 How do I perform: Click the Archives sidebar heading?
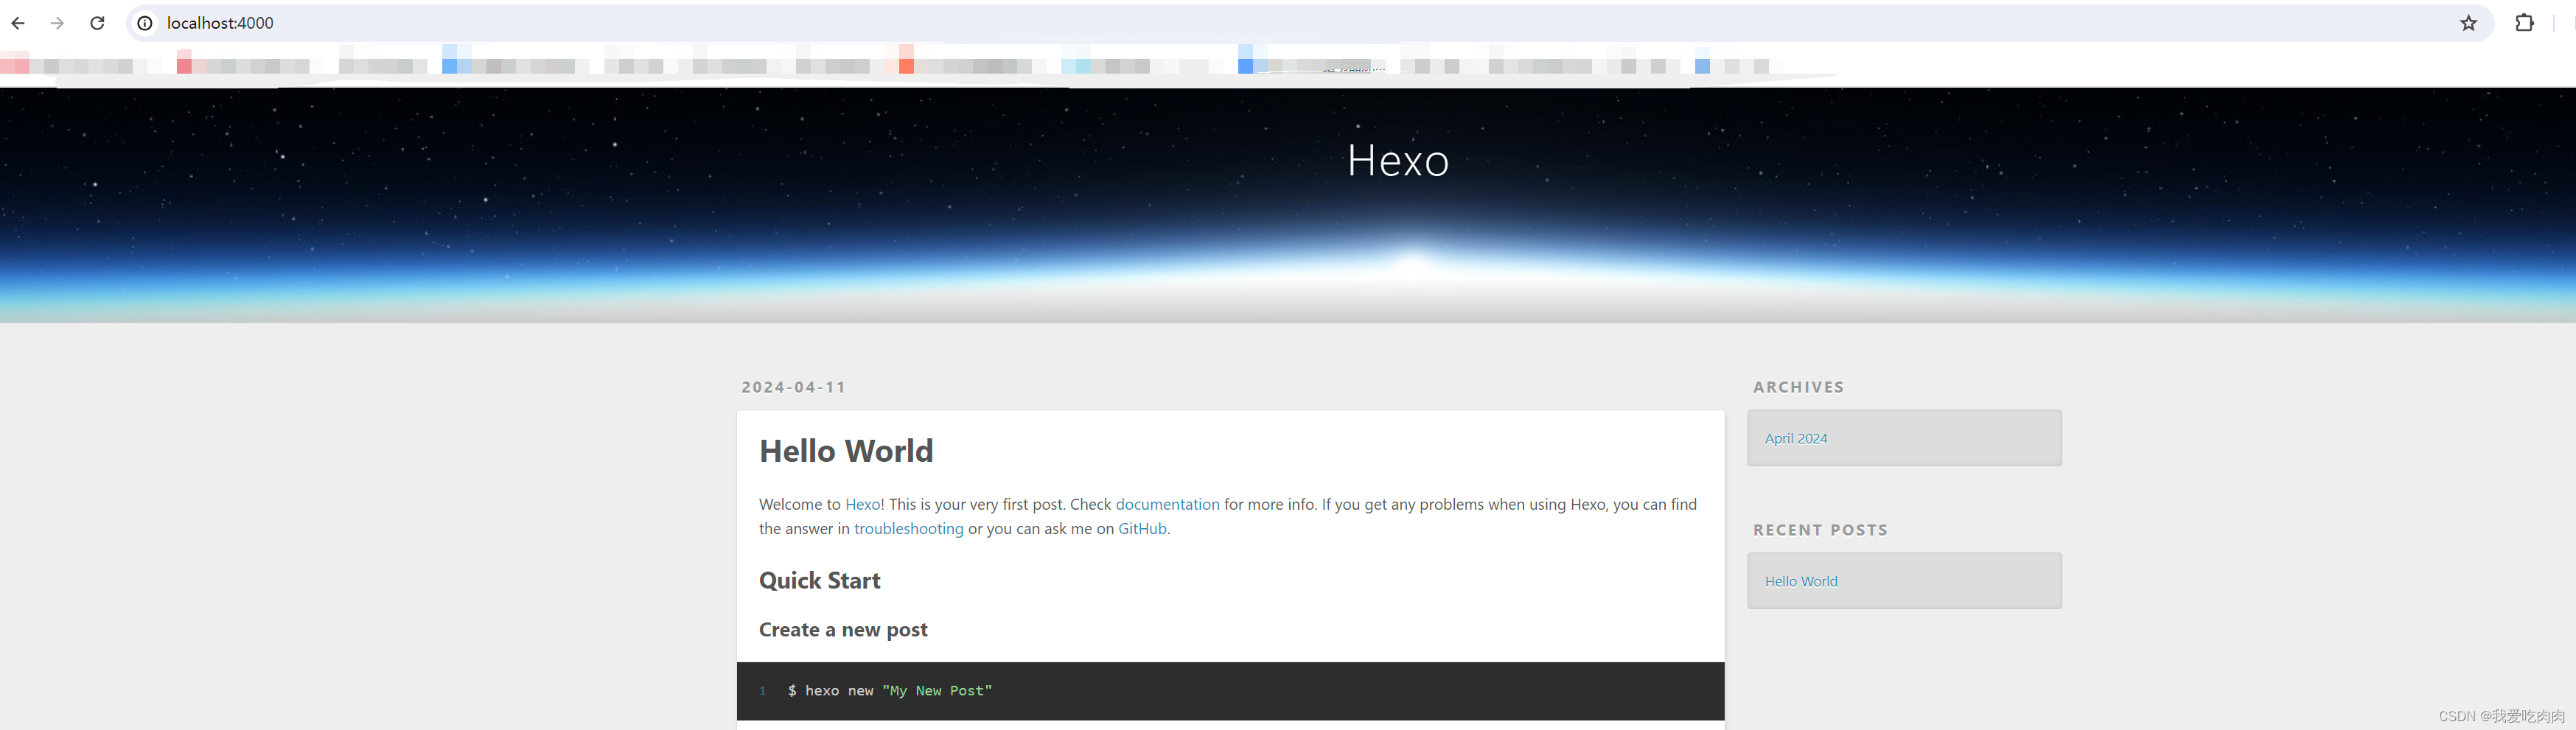pyautogui.click(x=1798, y=387)
